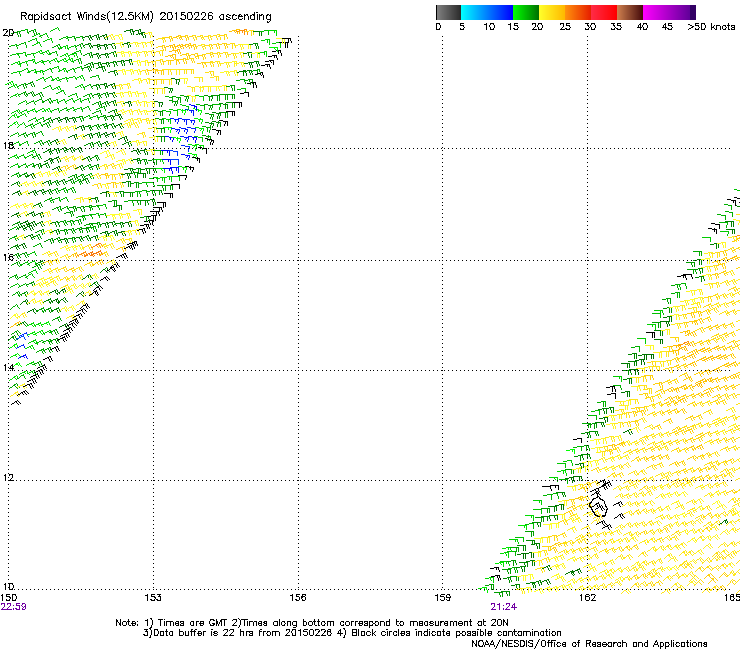
Task: Choose the red 30-35 knots legend segment
Action: click(604, 12)
